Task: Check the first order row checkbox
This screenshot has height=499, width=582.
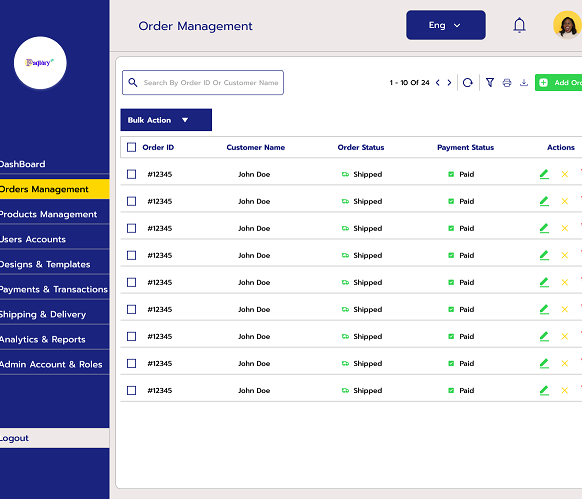Action: pos(131,174)
